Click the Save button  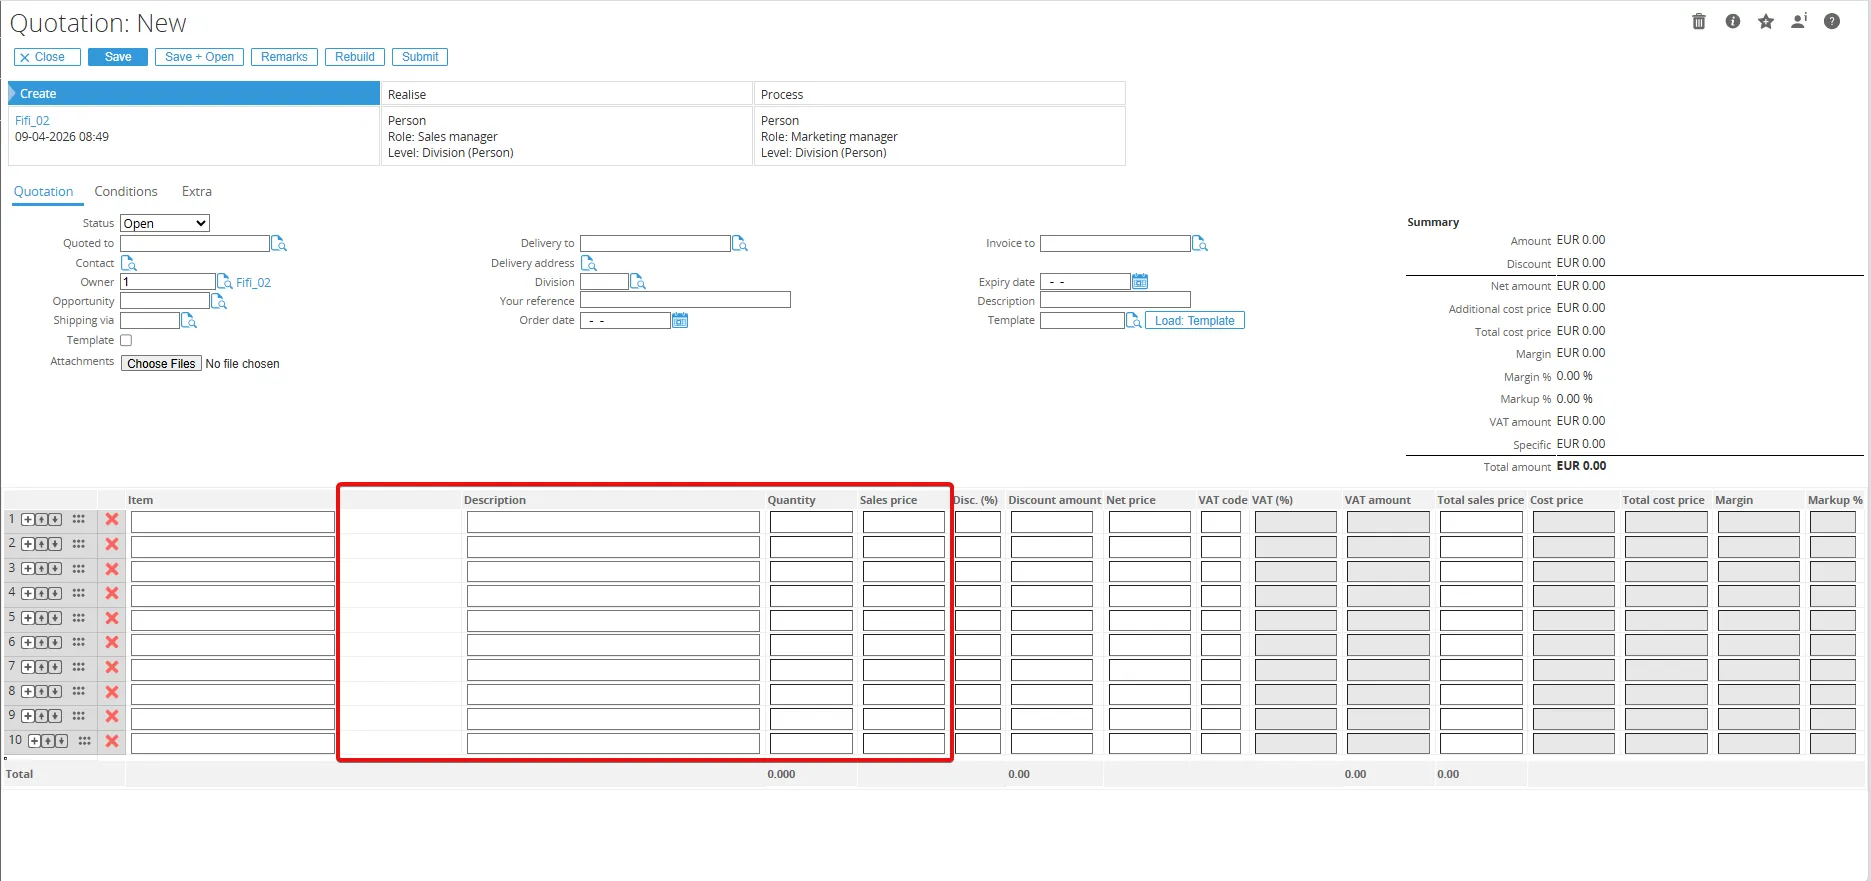coord(118,57)
